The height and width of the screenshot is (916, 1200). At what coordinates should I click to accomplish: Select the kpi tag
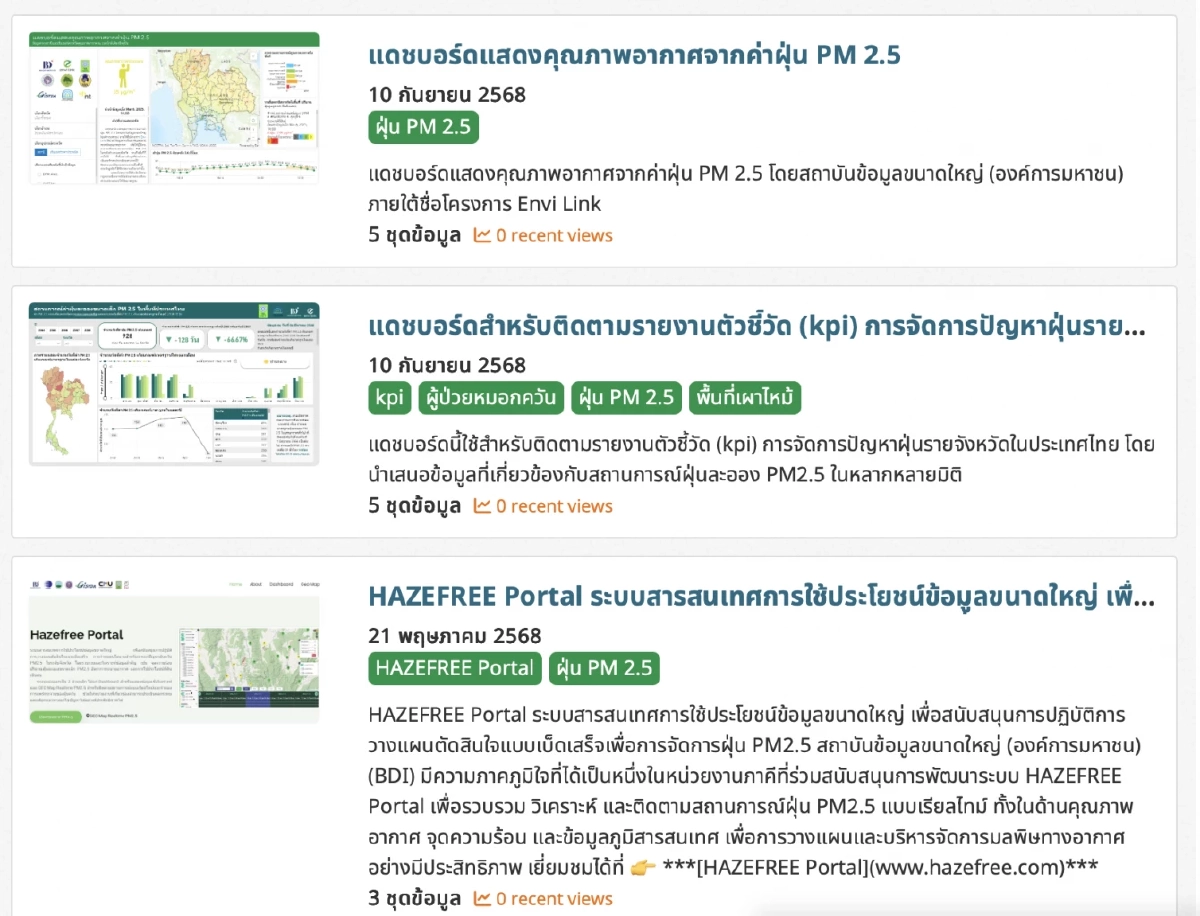click(389, 398)
